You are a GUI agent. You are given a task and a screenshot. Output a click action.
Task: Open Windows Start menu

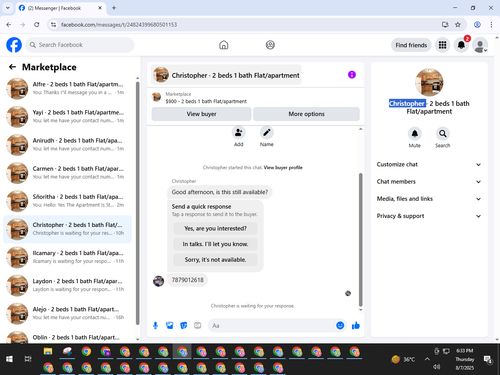tap(9, 359)
